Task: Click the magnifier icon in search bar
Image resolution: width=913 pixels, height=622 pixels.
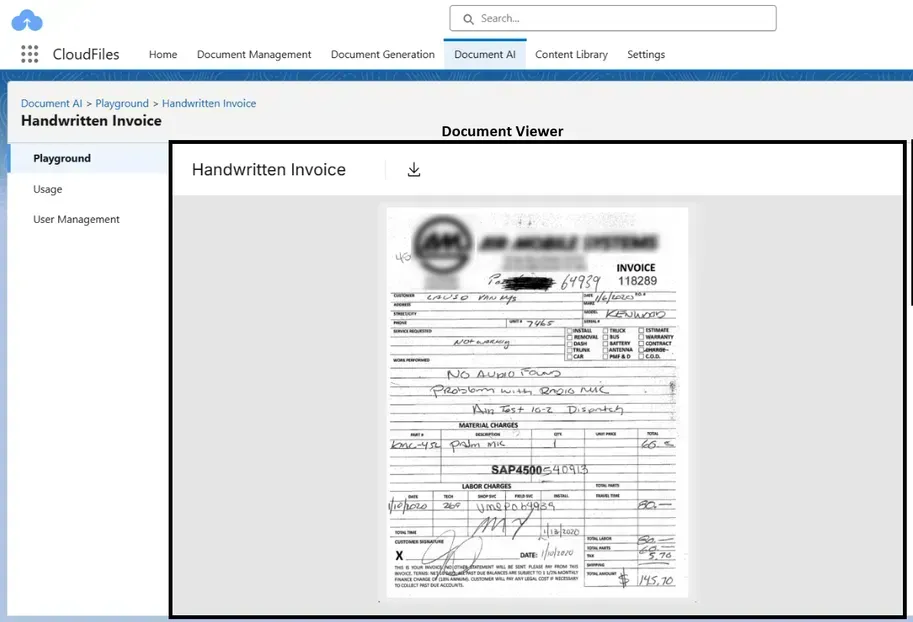Action: tap(468, 18)
